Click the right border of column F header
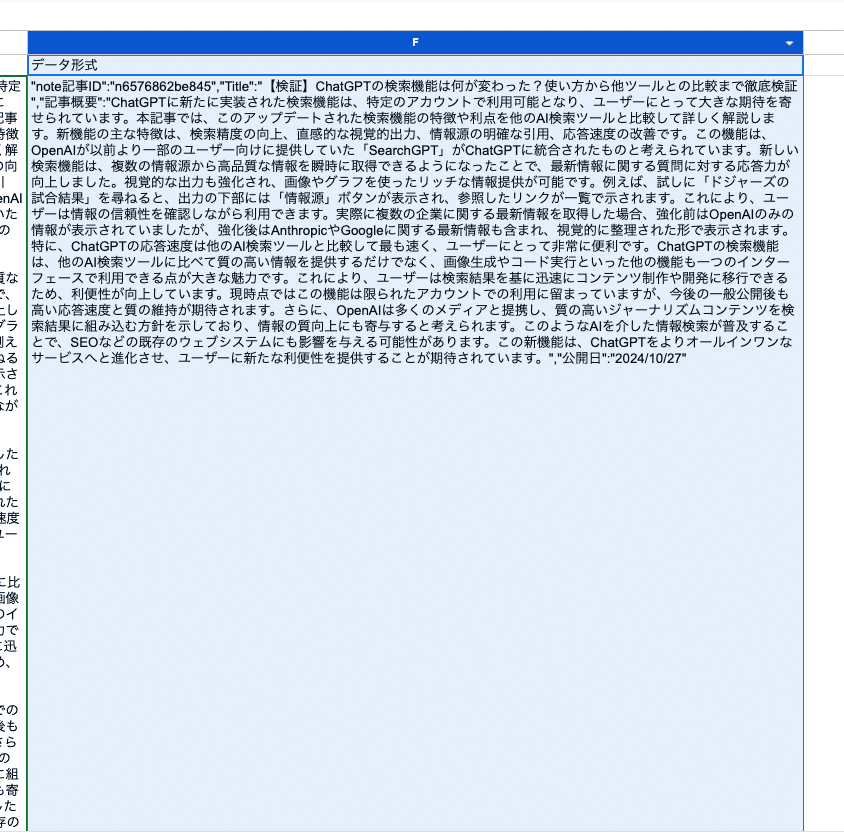 (803, 43)
